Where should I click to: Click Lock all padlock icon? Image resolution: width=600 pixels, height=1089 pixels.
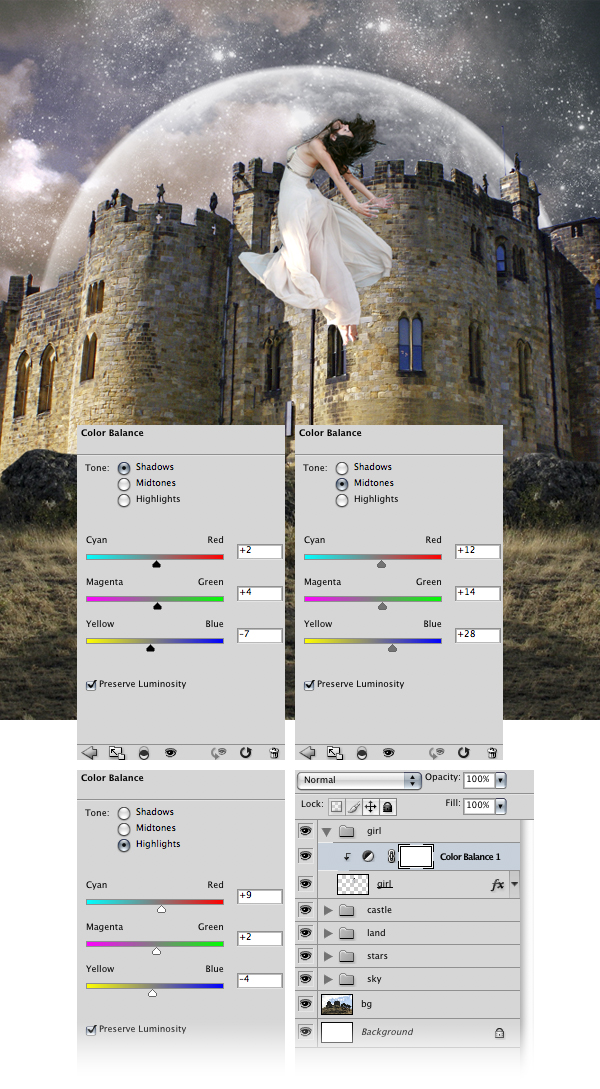pos(388,806)
